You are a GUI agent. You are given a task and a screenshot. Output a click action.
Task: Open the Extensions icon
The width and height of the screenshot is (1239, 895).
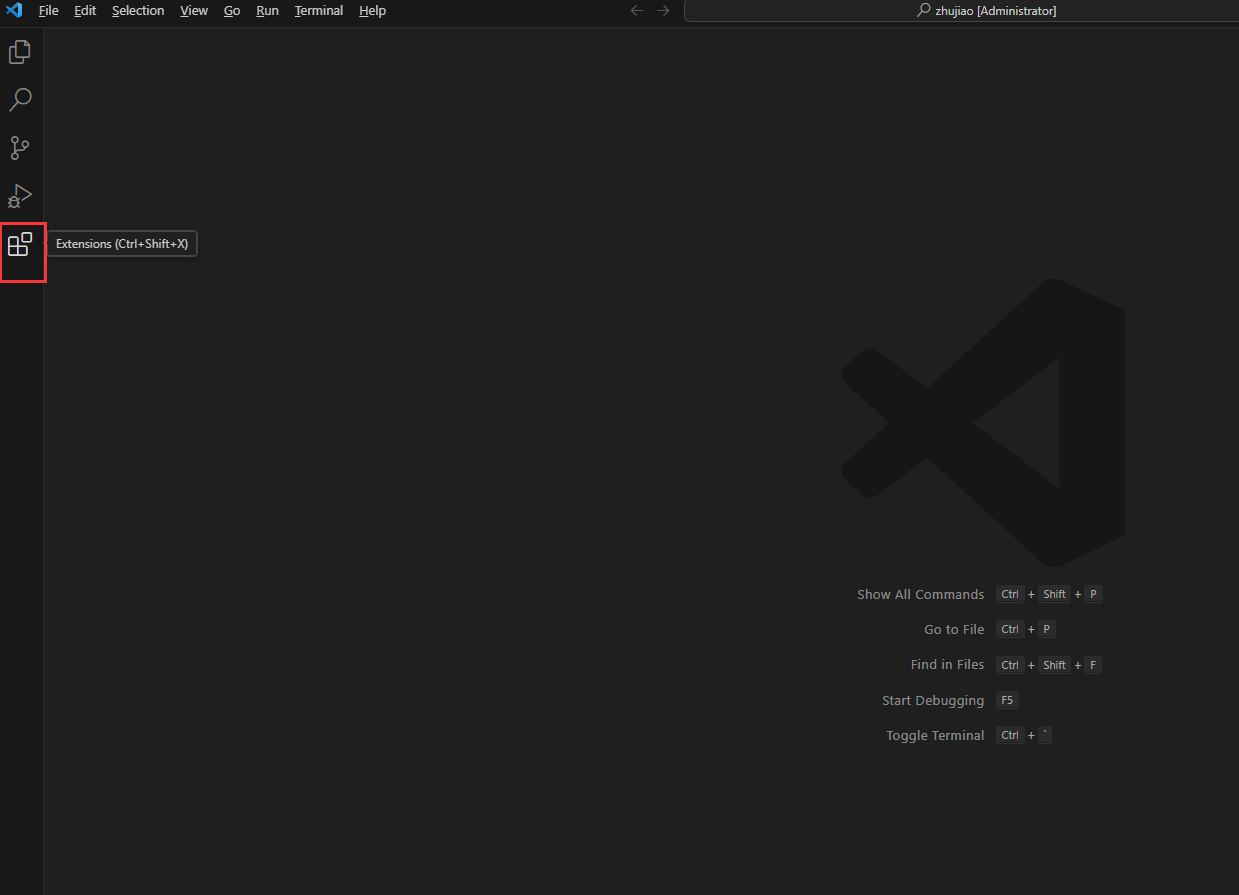pos(20,244)
